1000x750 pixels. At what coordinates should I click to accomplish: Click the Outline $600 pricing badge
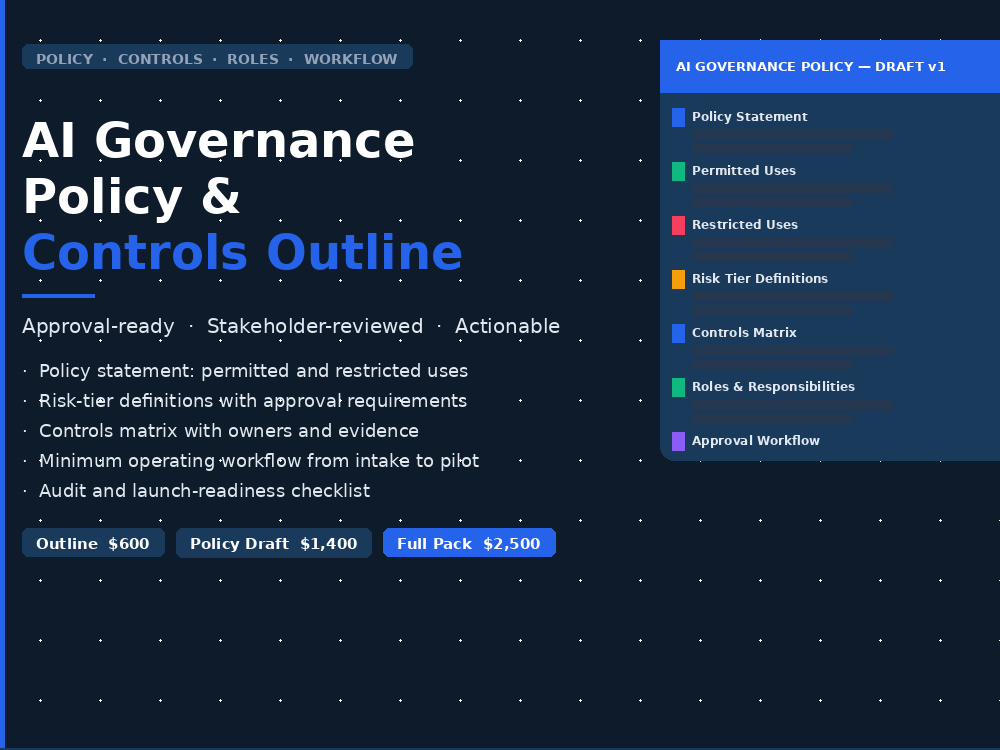[93, 543]
